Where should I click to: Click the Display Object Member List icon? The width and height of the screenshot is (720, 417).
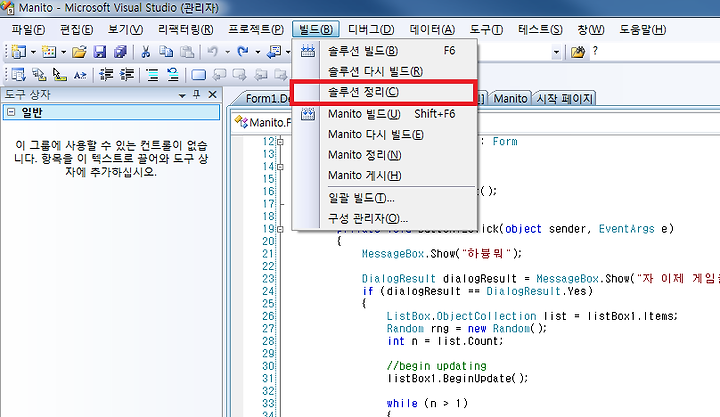click(19, 74)
